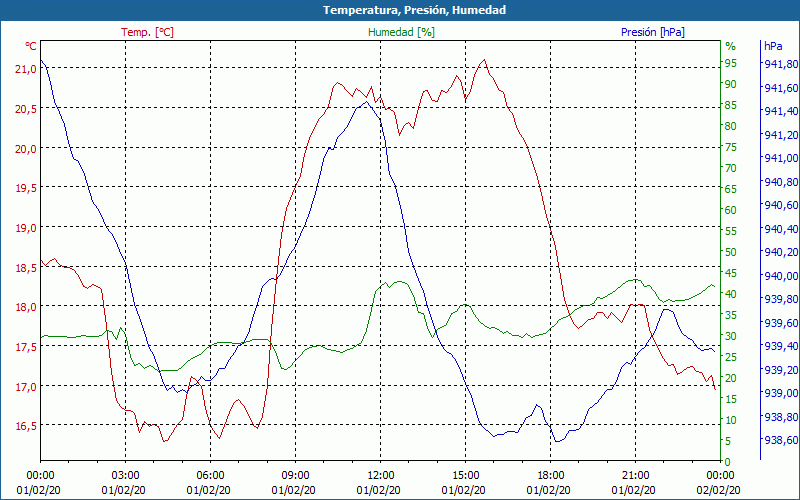Click the 18,5 temperature axis value
This screenshot has width=800, height=500.
(26, 268)
